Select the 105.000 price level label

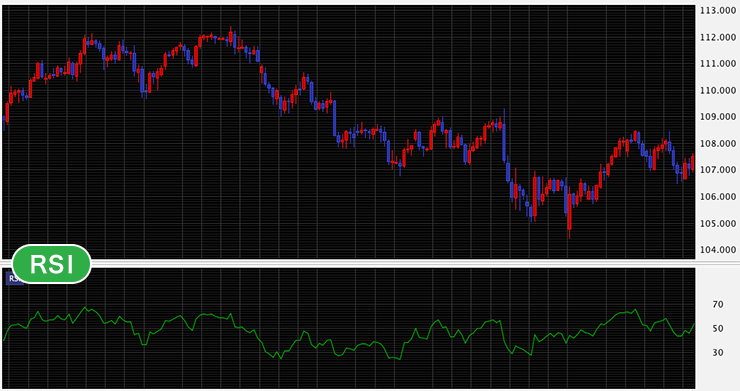(x=717, y=223)
